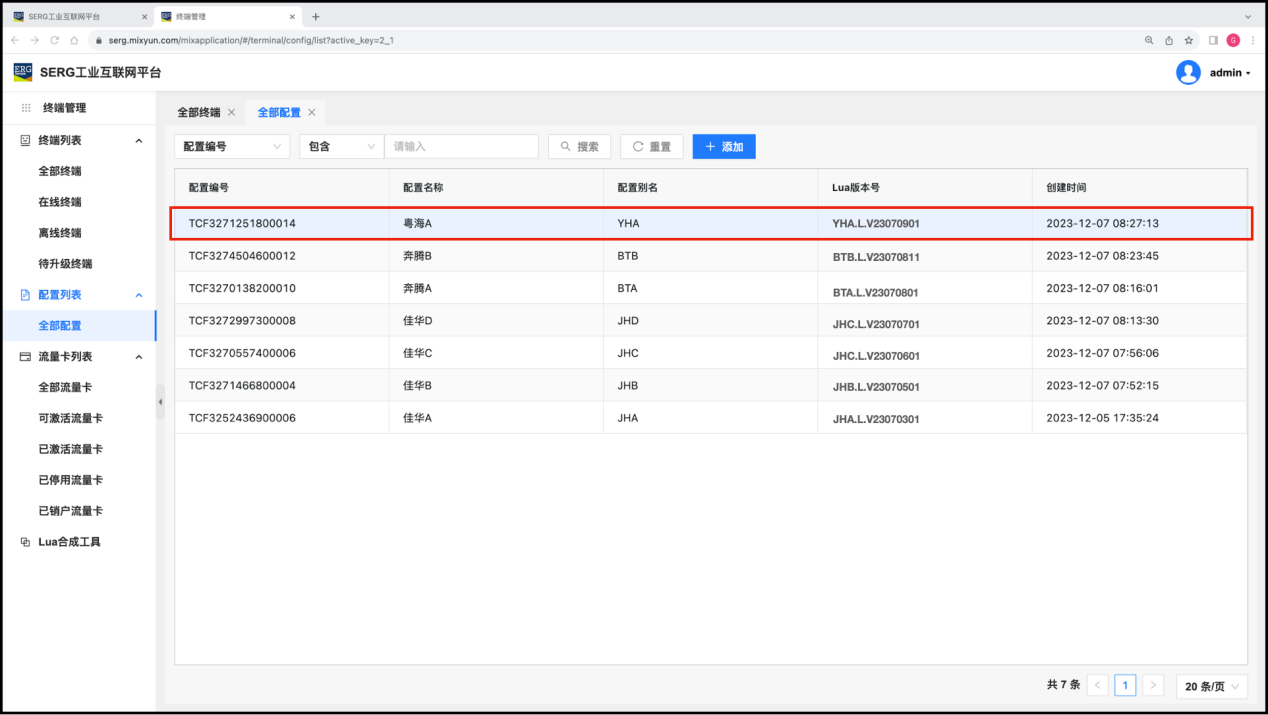Collapse the 流量卡列表 menu group

coord(139,357)
